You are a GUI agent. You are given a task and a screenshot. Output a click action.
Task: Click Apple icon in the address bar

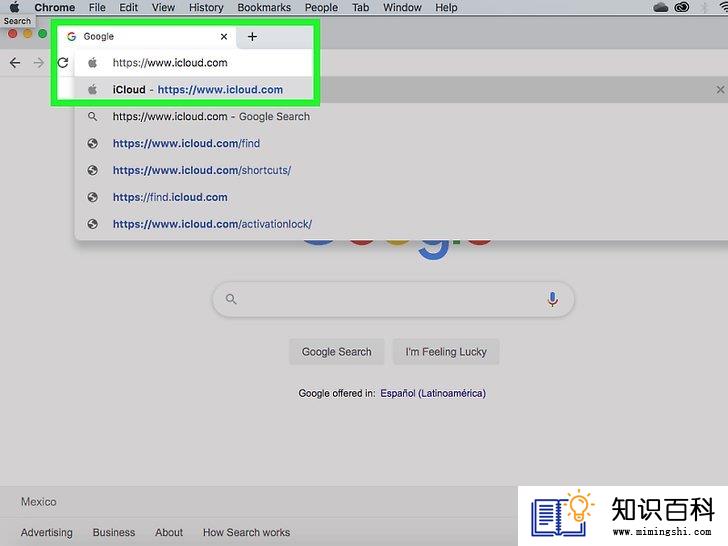pyautogui.click(x=92, y=63)
